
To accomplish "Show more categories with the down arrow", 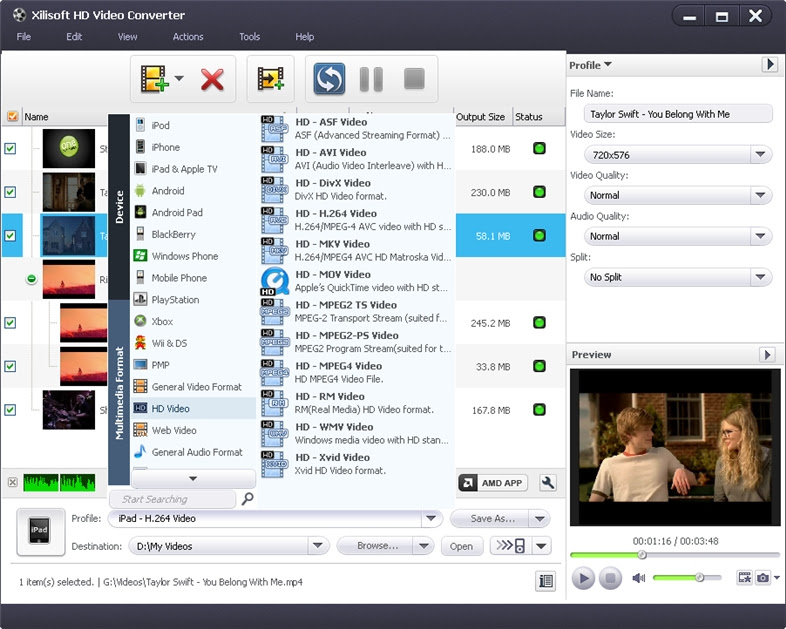I will click(x=193, y=479).
